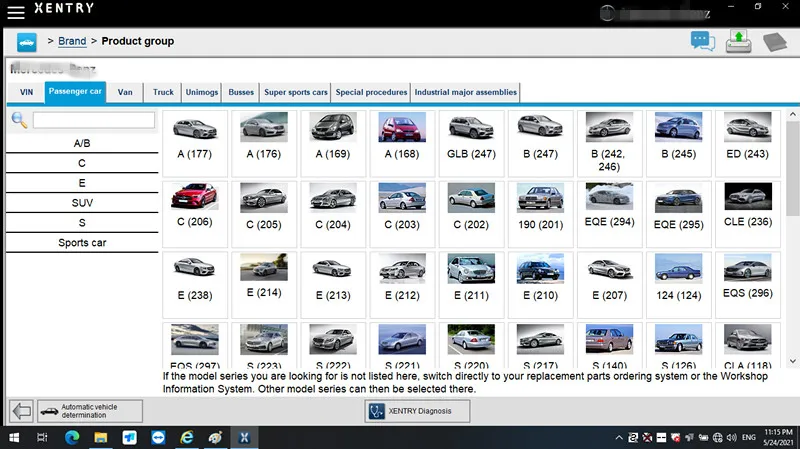
Task: Start Automatic vehicle determination
Action: click(90, 411)
